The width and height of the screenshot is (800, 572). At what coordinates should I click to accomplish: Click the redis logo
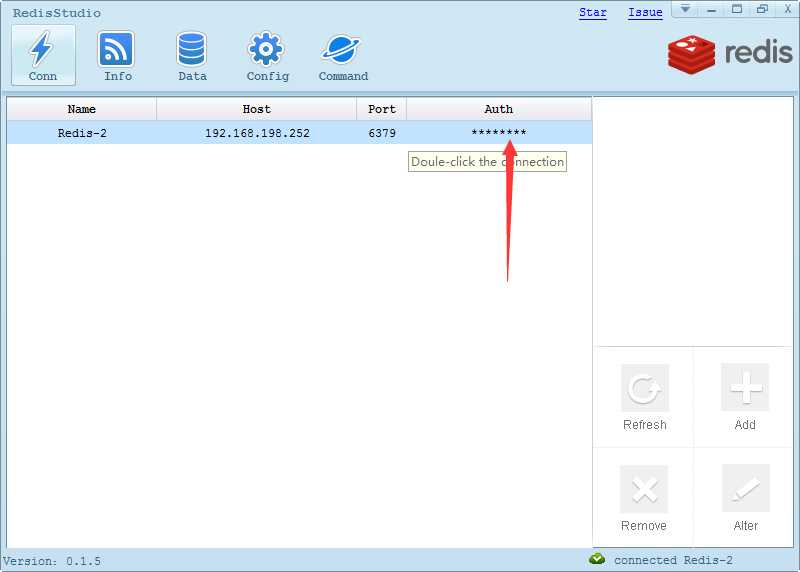[x=730, y=54]
